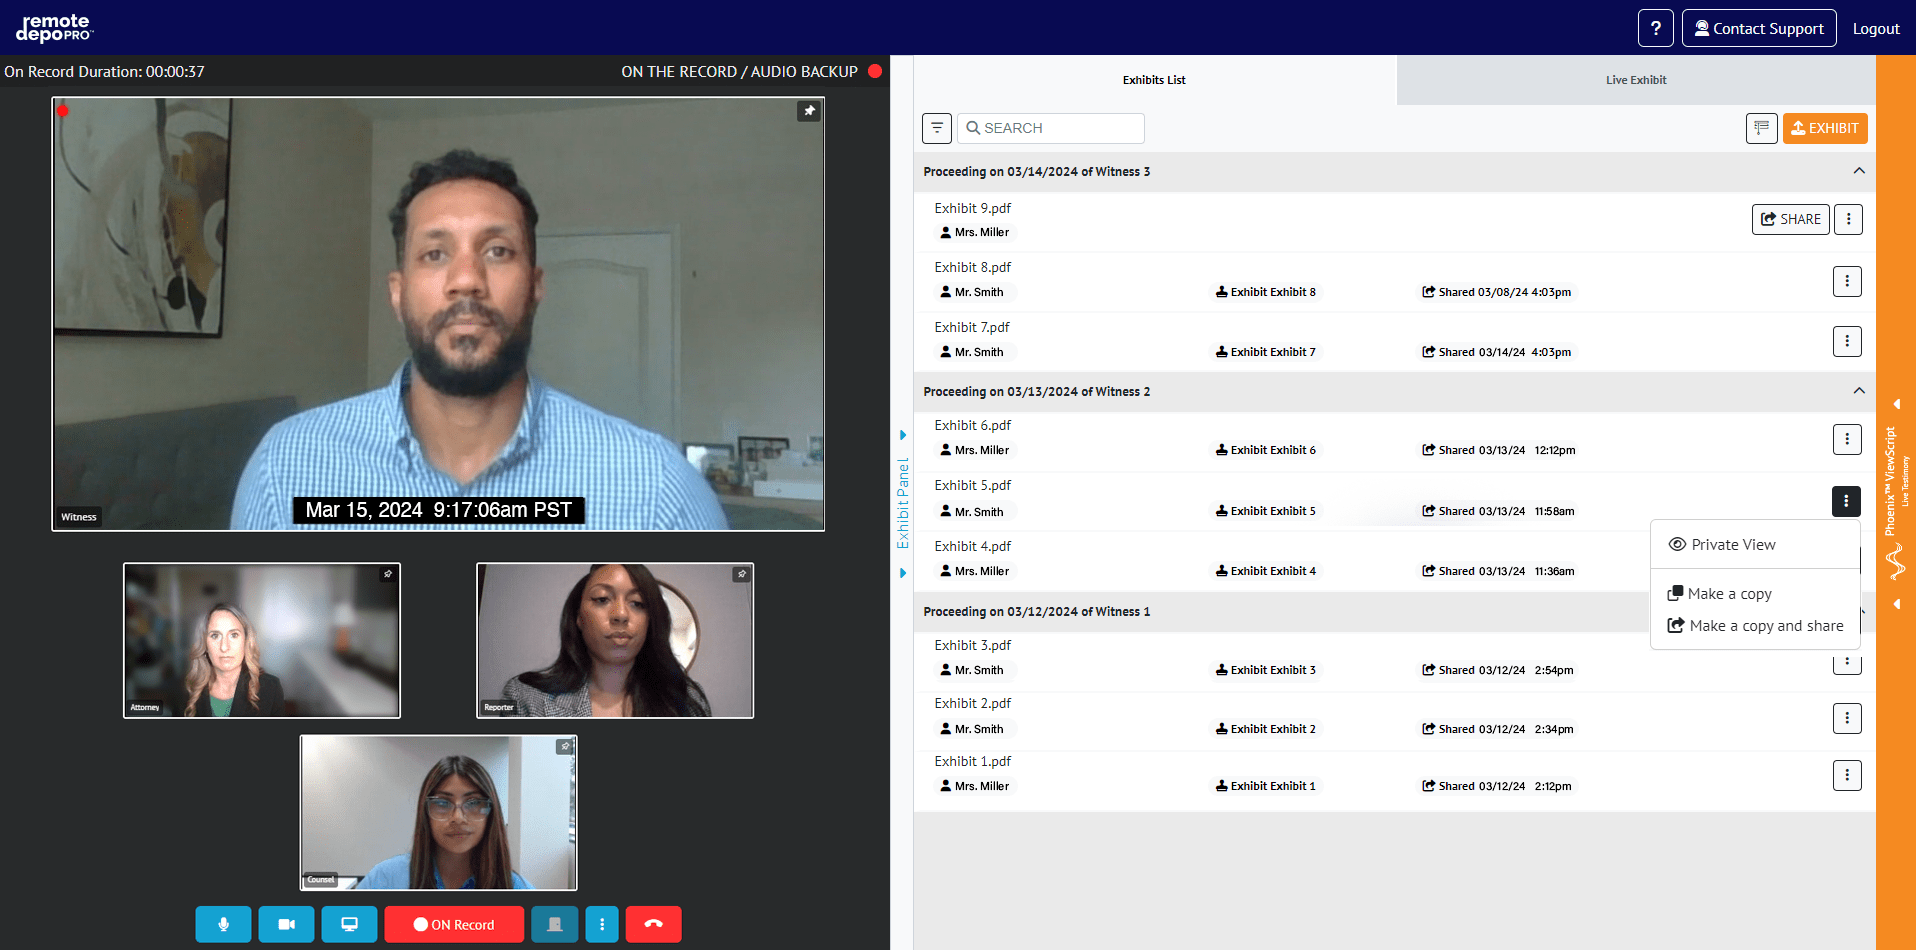Click the Proceeding on 03/12/2024 of Witness 1 header

pos(1036,611)
